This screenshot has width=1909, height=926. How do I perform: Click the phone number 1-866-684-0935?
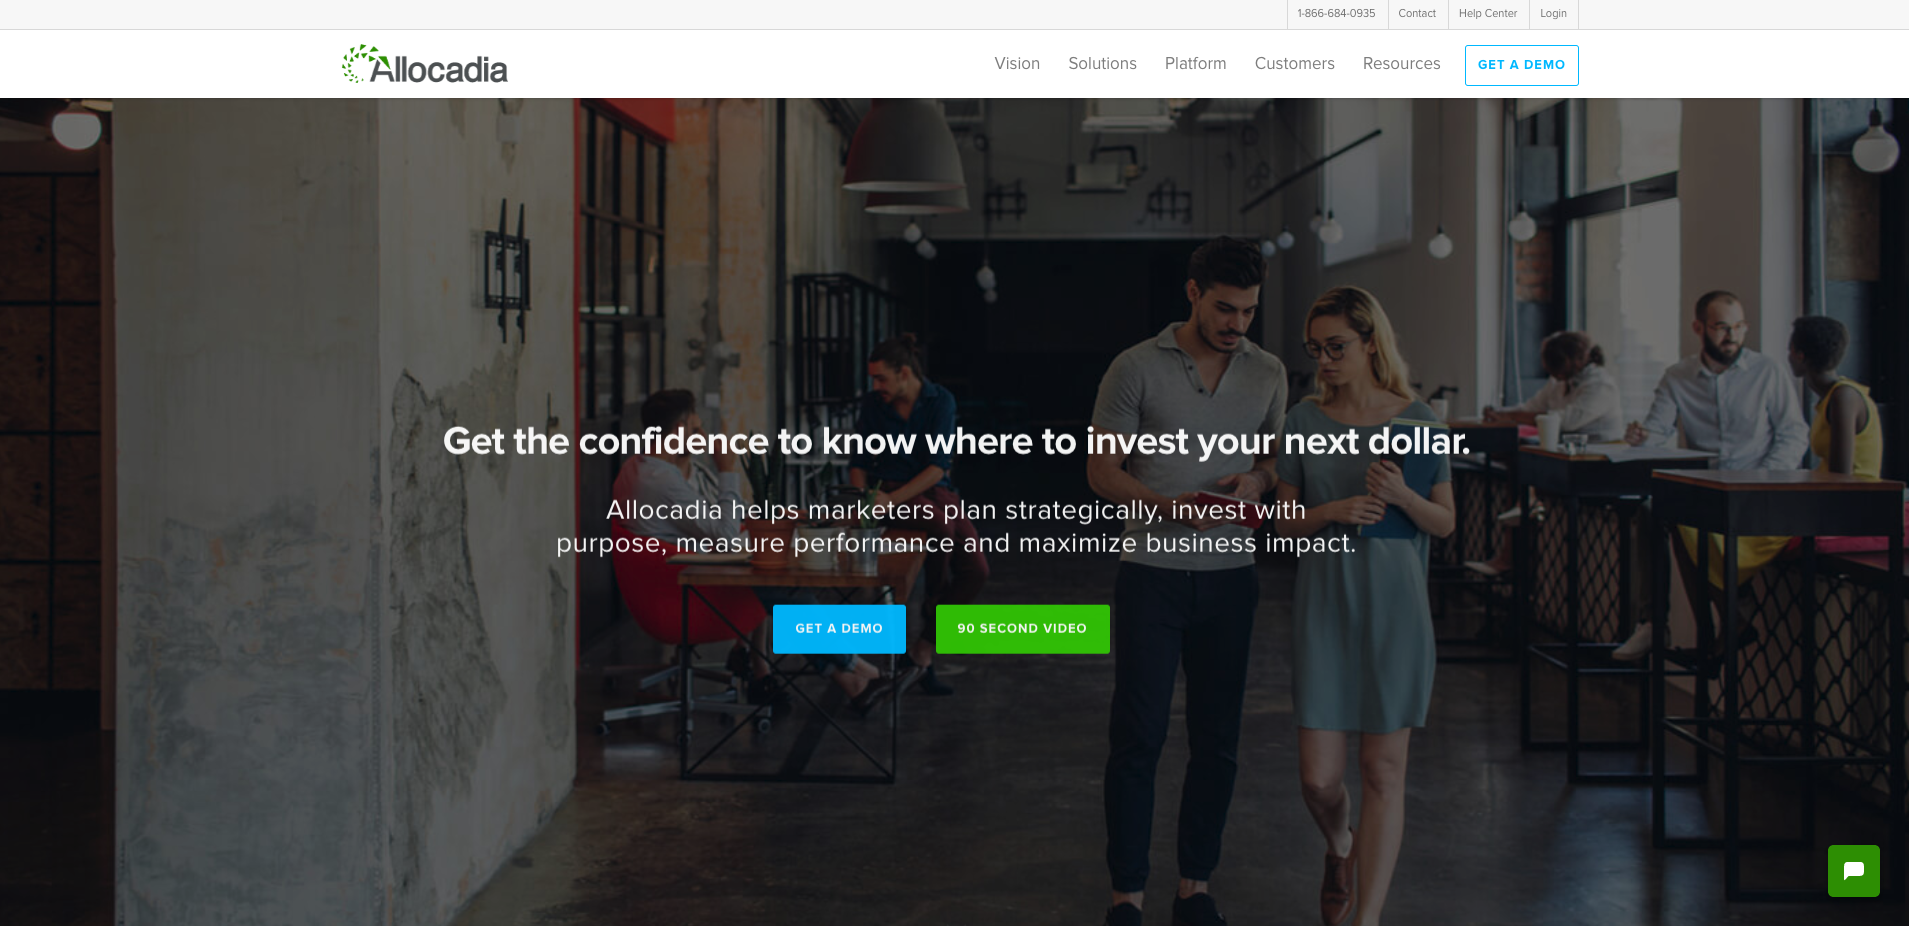1336,14
